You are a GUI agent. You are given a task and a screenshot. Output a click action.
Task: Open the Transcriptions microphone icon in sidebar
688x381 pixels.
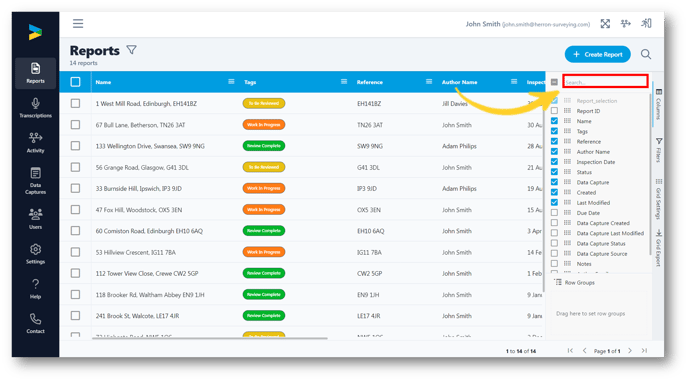[x=36, y=104]
